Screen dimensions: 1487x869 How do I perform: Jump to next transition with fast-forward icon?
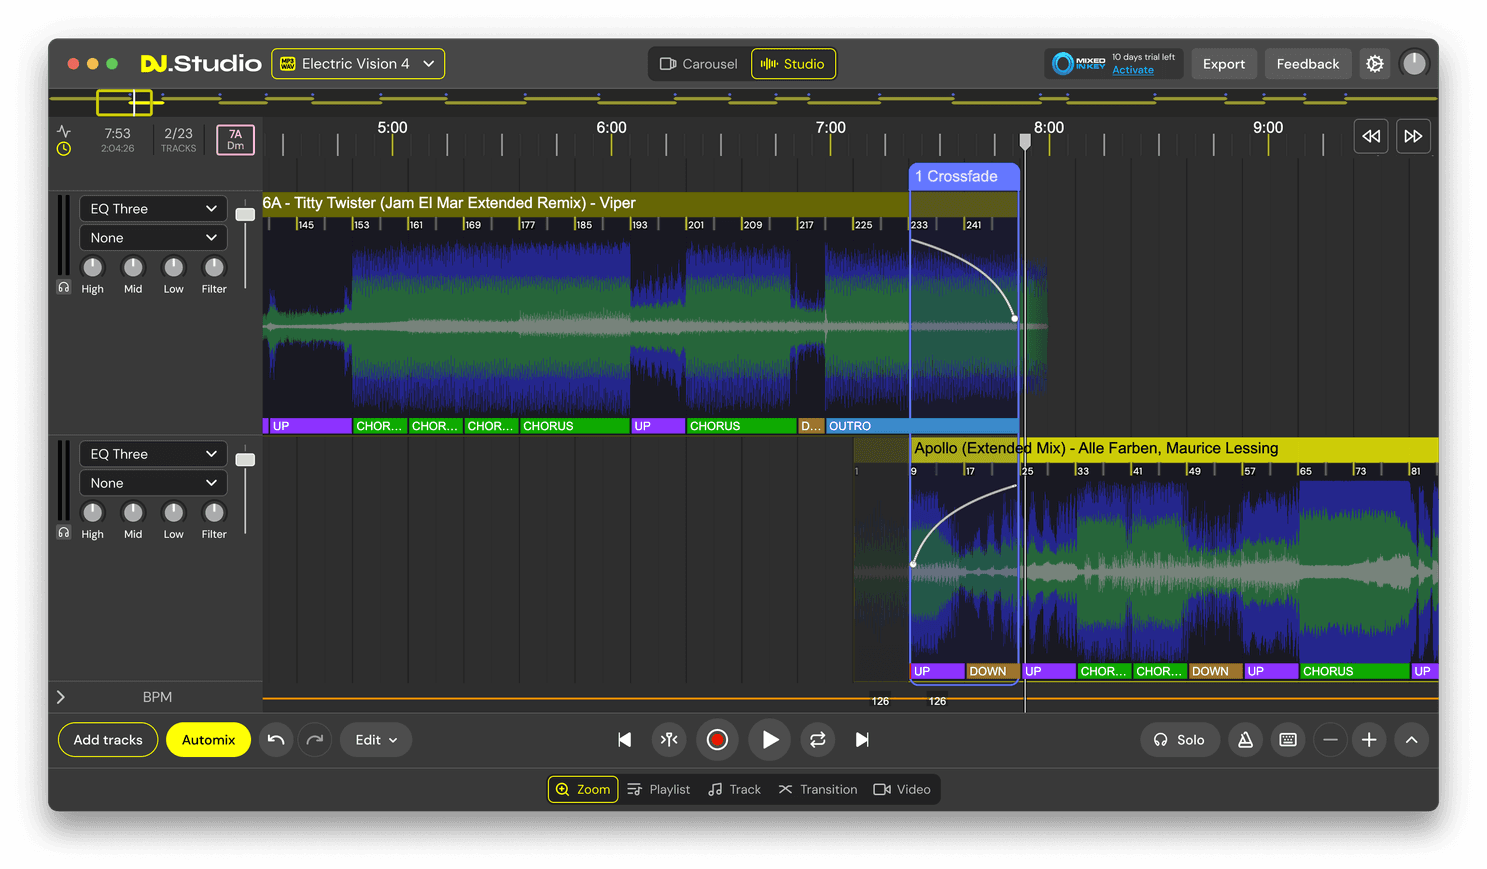pyautogui.click(x=1412, y=136)
